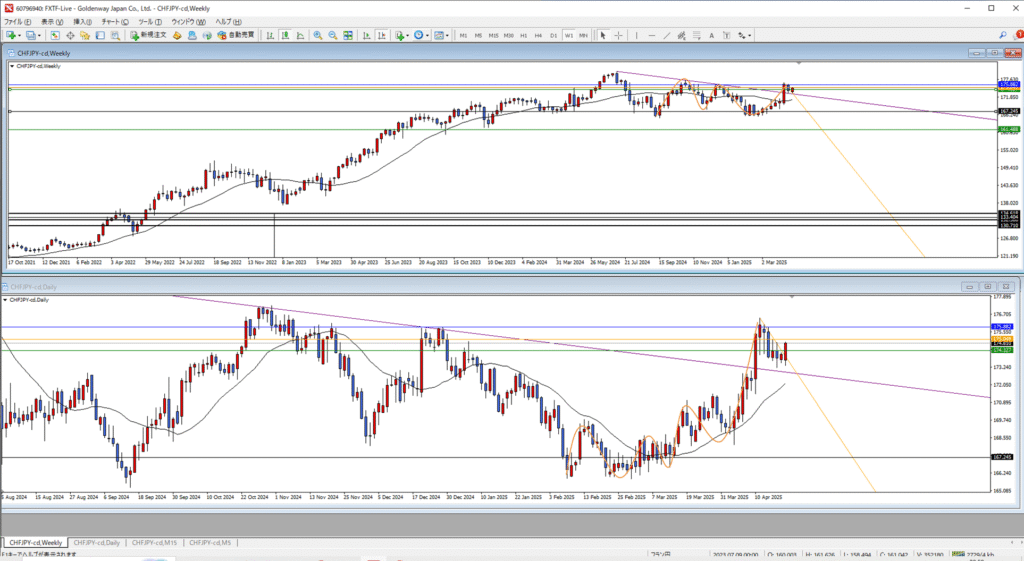Open the notifications chat bubble icon
This screenshot has height=561, width=1024.
[1017, 35]
